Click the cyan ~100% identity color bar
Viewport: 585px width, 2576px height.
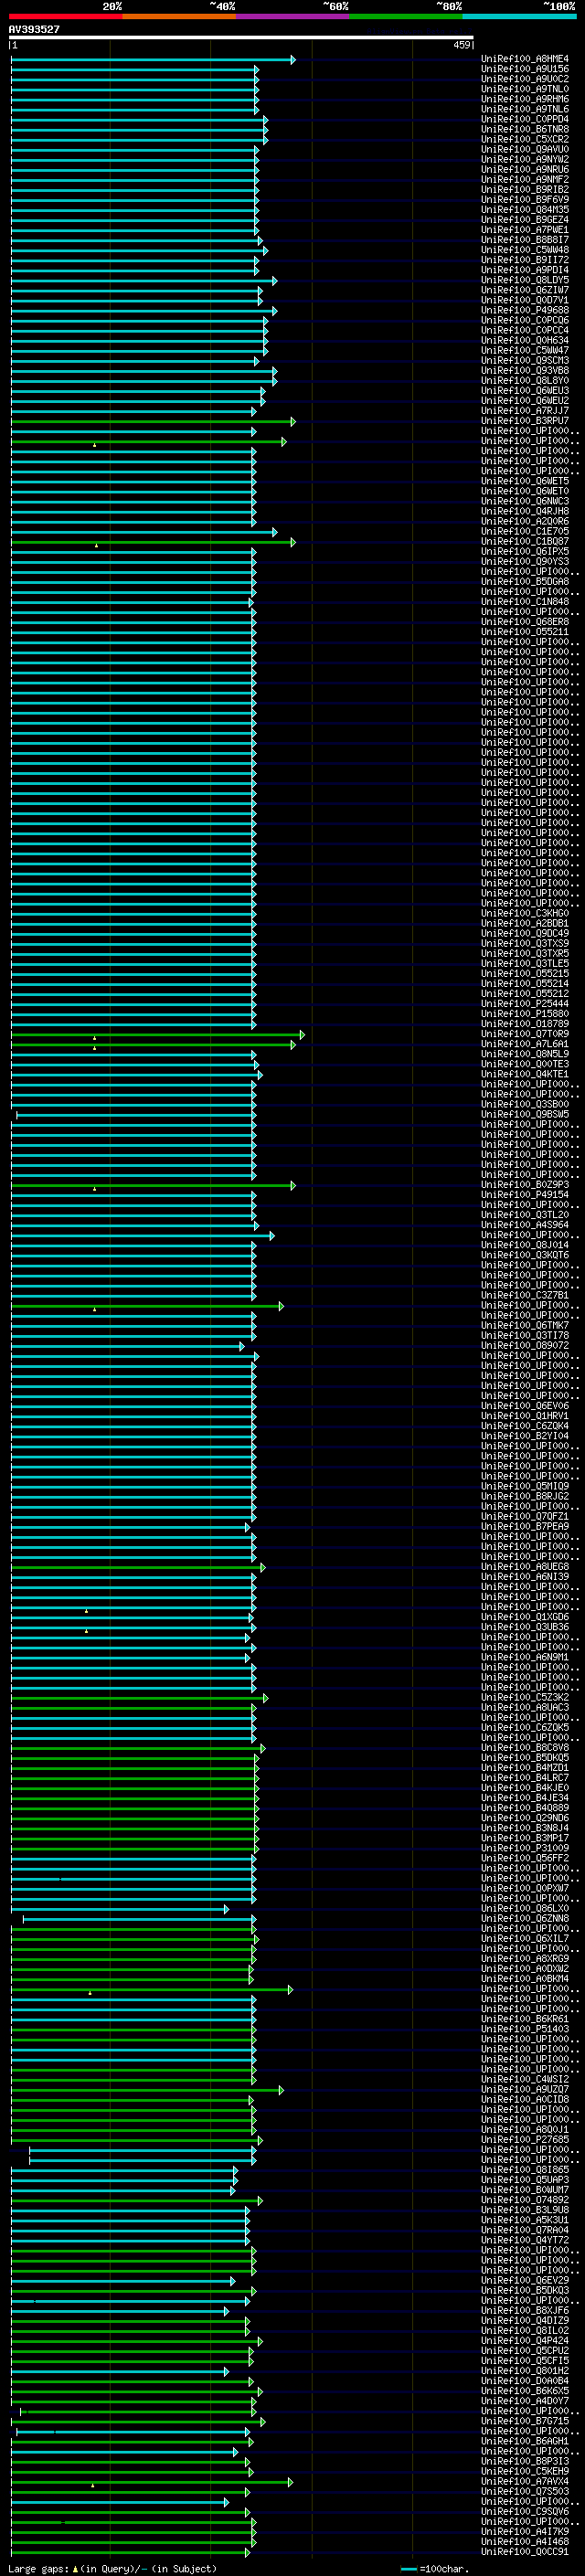[x=519, y=16]
